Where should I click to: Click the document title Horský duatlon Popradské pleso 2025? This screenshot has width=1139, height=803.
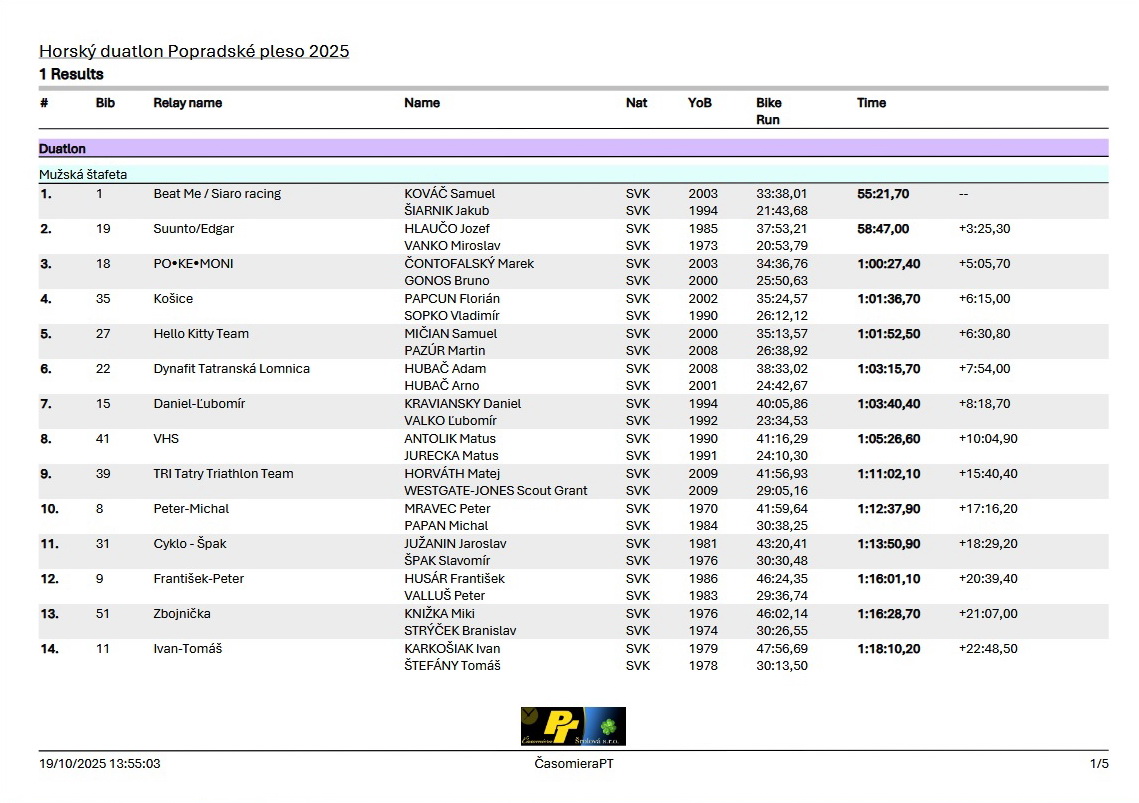tap(194, 51)
